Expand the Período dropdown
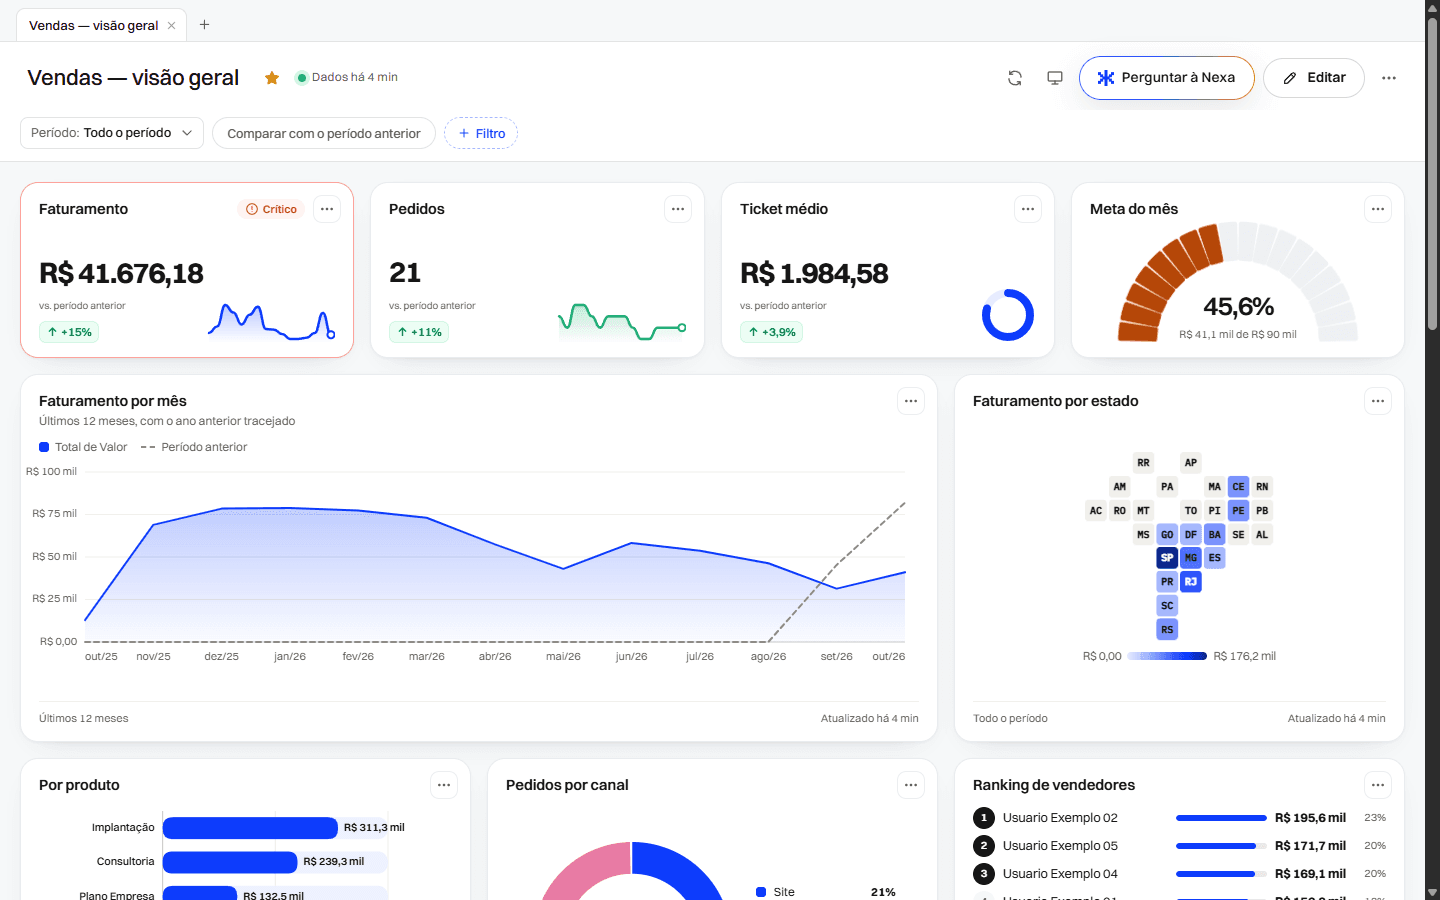The height and width of the screenshot is (900, 1440). (112, 133)
